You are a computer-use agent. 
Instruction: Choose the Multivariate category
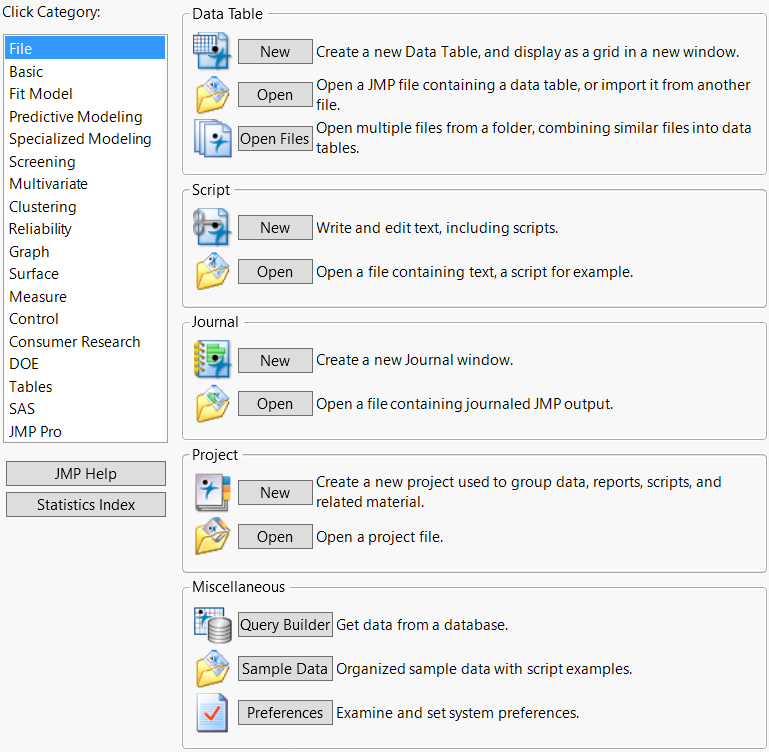click(85, 184)
